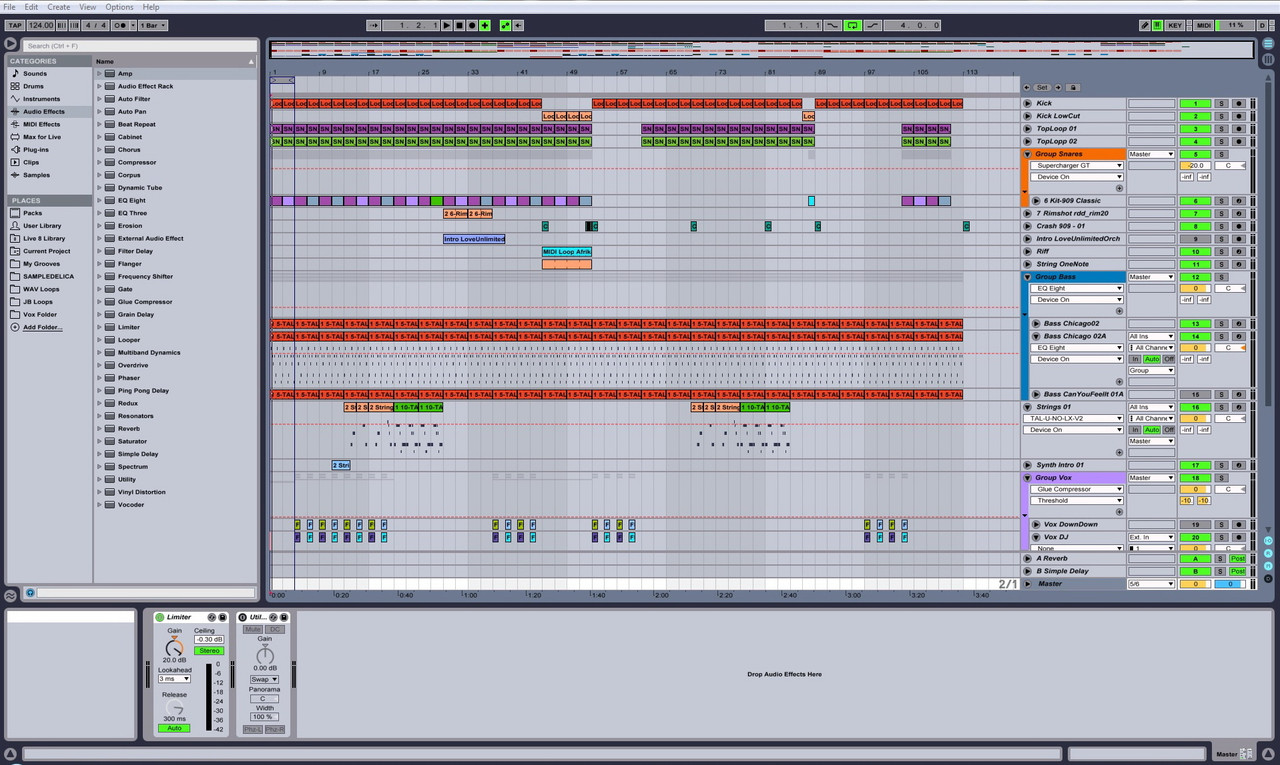Viewport: 1280px width, 765px height.
Task: Click the transport Stop button
Action: (459, 25)
